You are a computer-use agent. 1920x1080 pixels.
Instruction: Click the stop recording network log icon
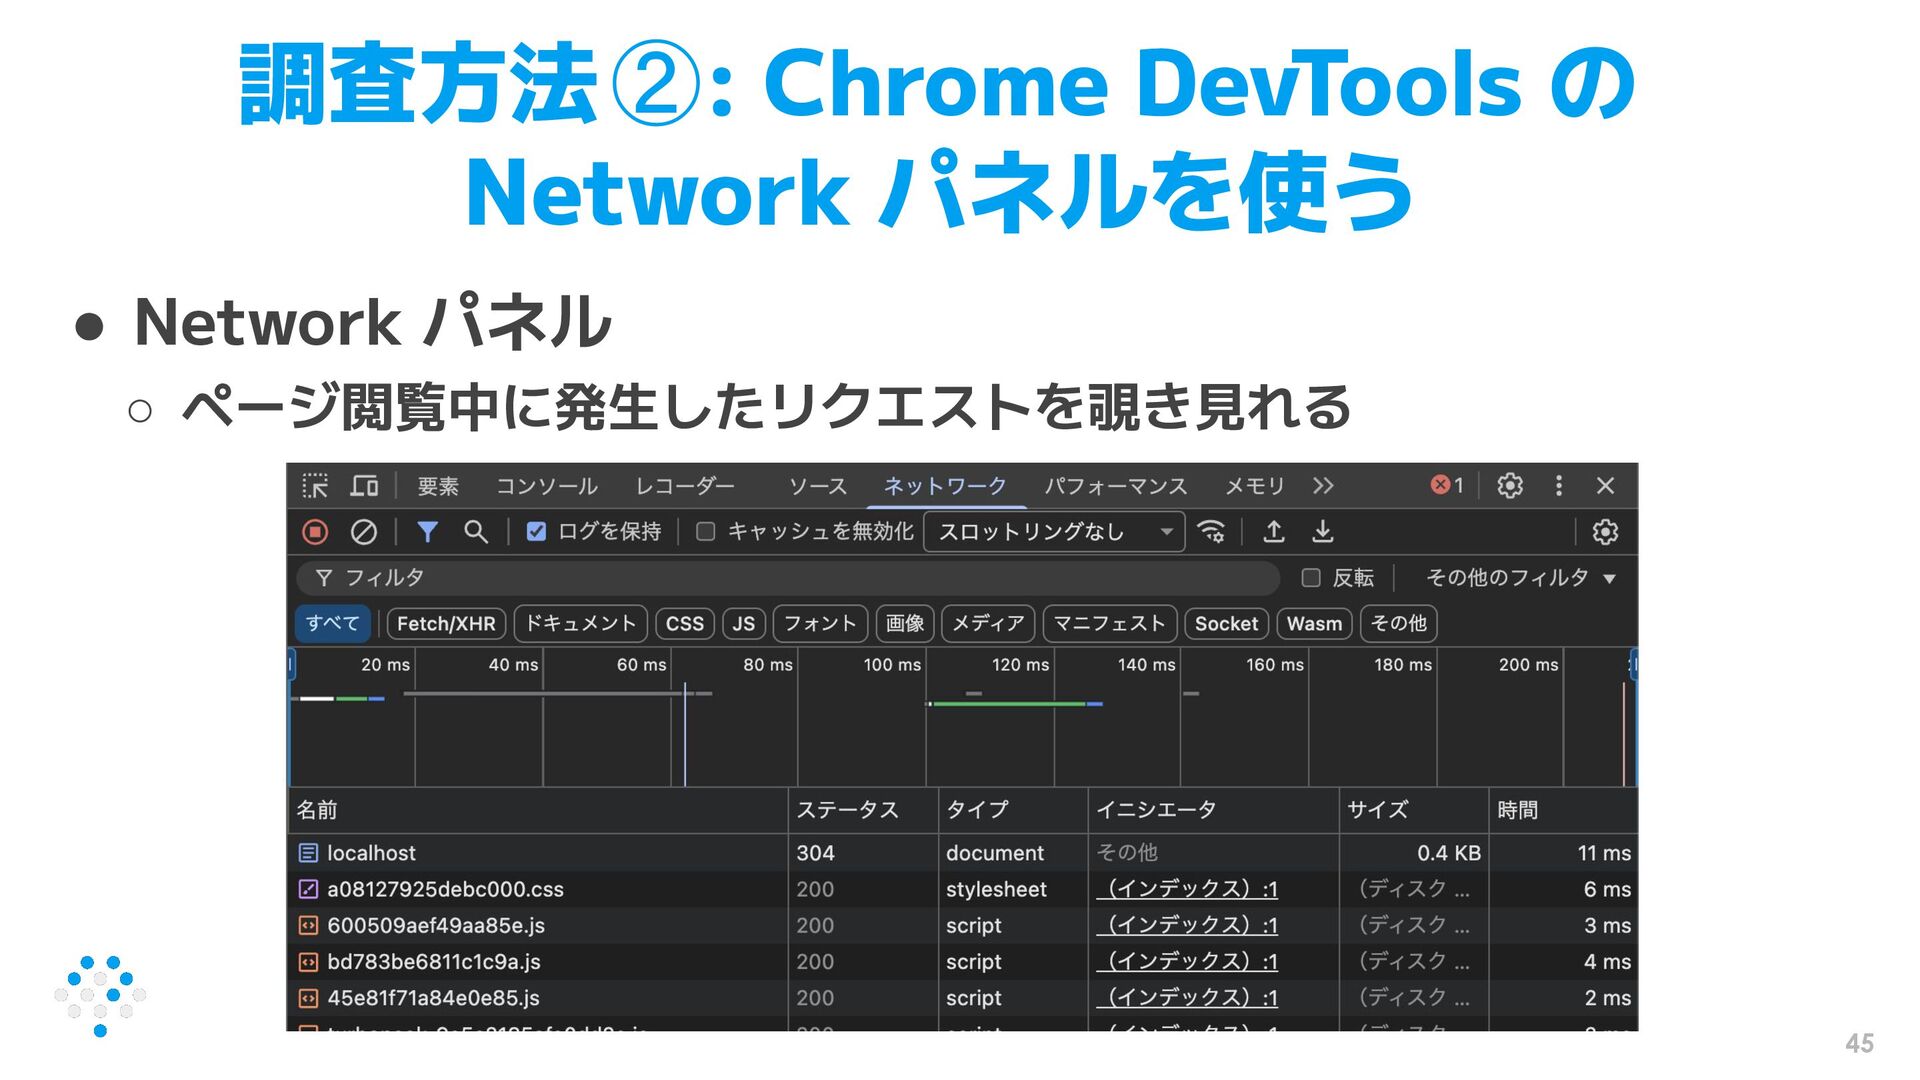315,532
